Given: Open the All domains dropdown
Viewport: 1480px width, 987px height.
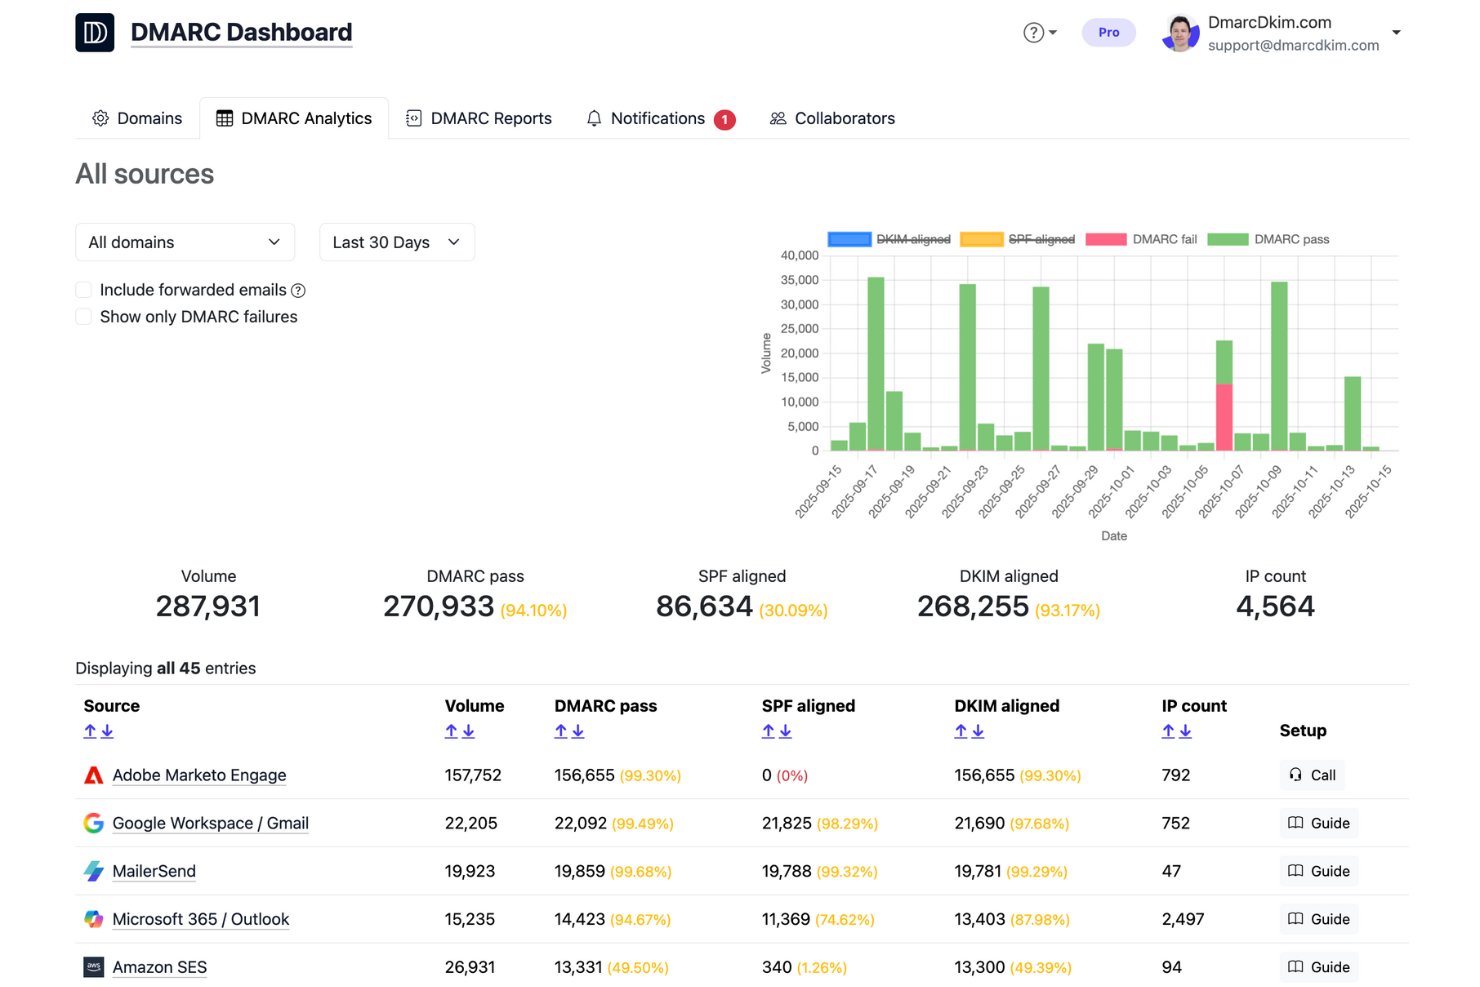Looking at the screenshot, I should (184, 241).
